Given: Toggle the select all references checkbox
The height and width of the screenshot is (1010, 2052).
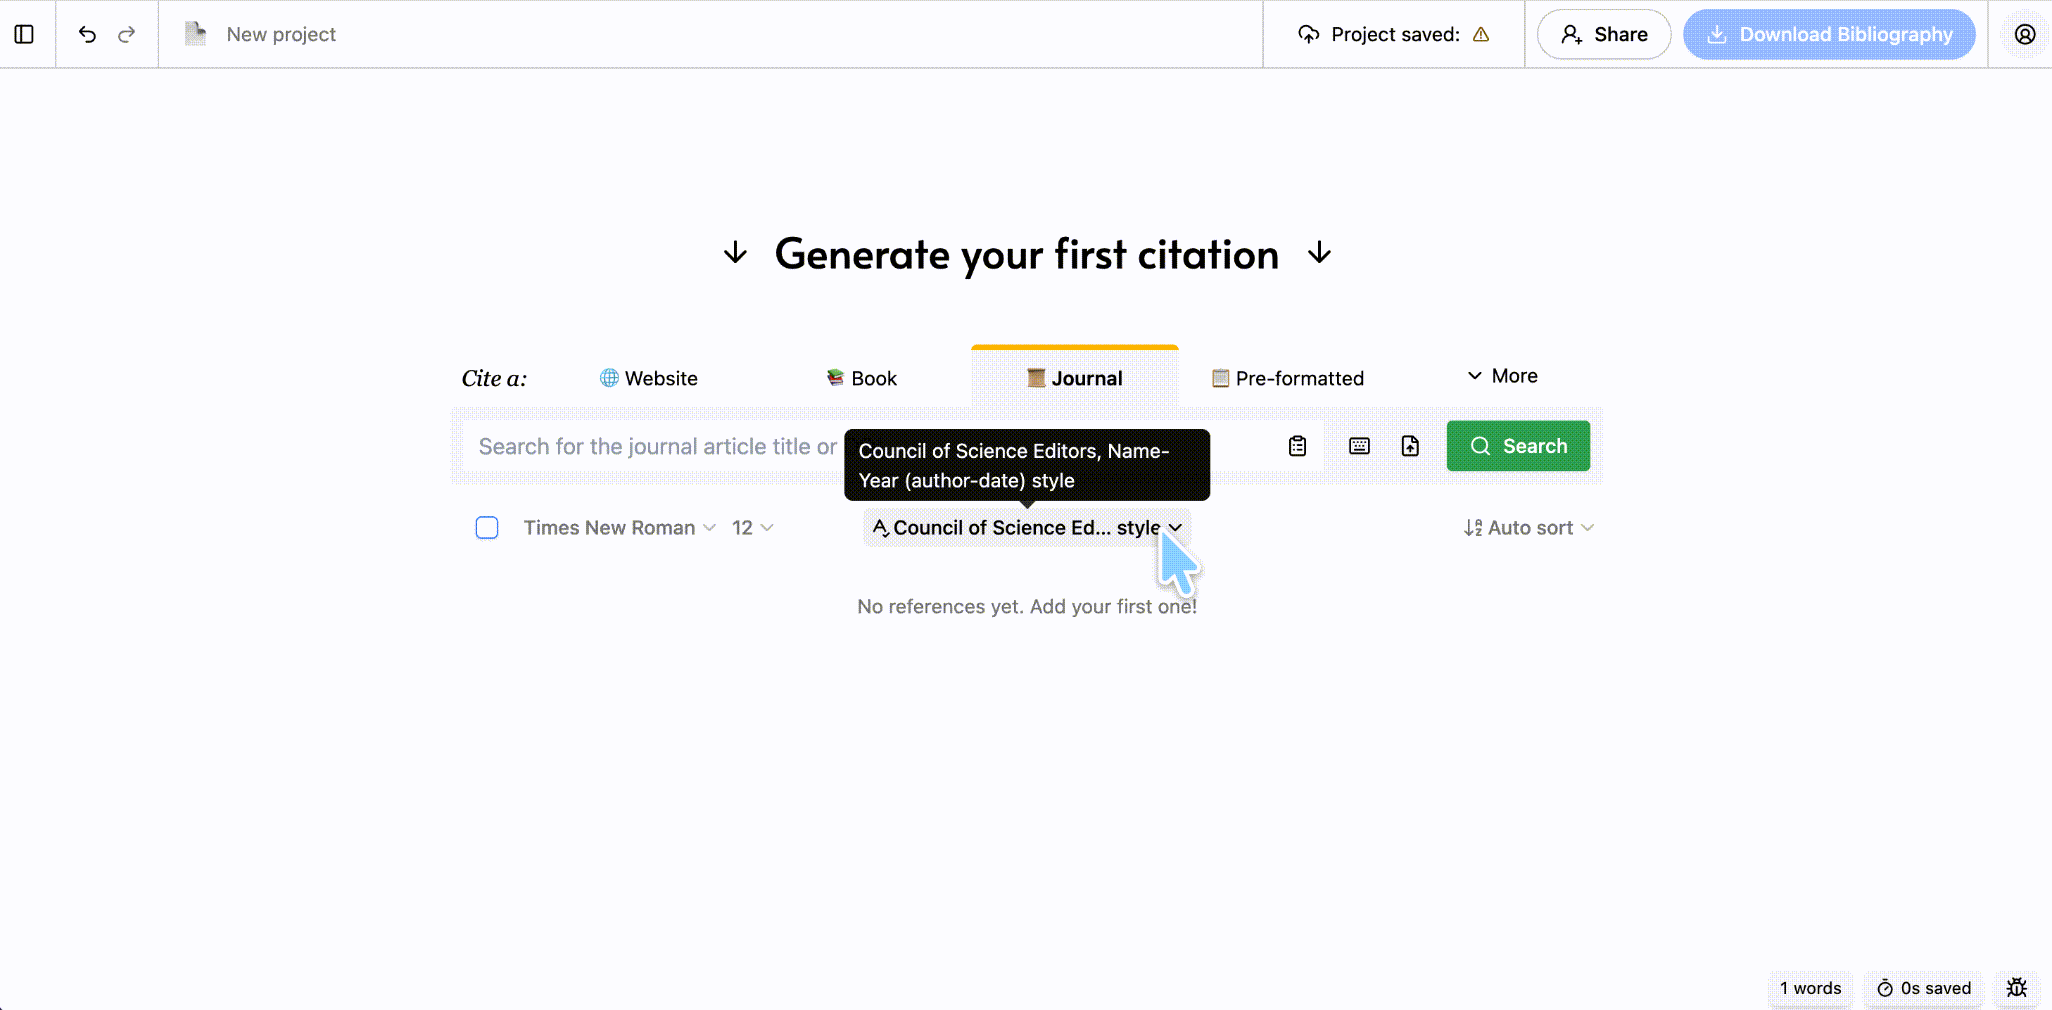Looking at the screenshot, I should tap(487, 527).
